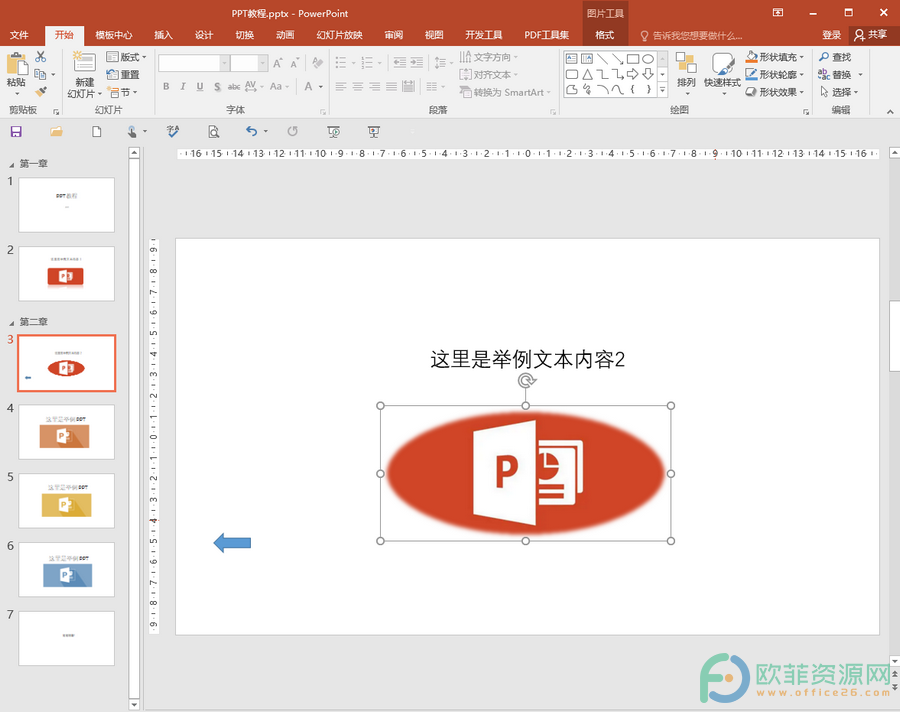The image size is (900, 712).
Task: Toggle center text alignment
Action: (358, 87)
